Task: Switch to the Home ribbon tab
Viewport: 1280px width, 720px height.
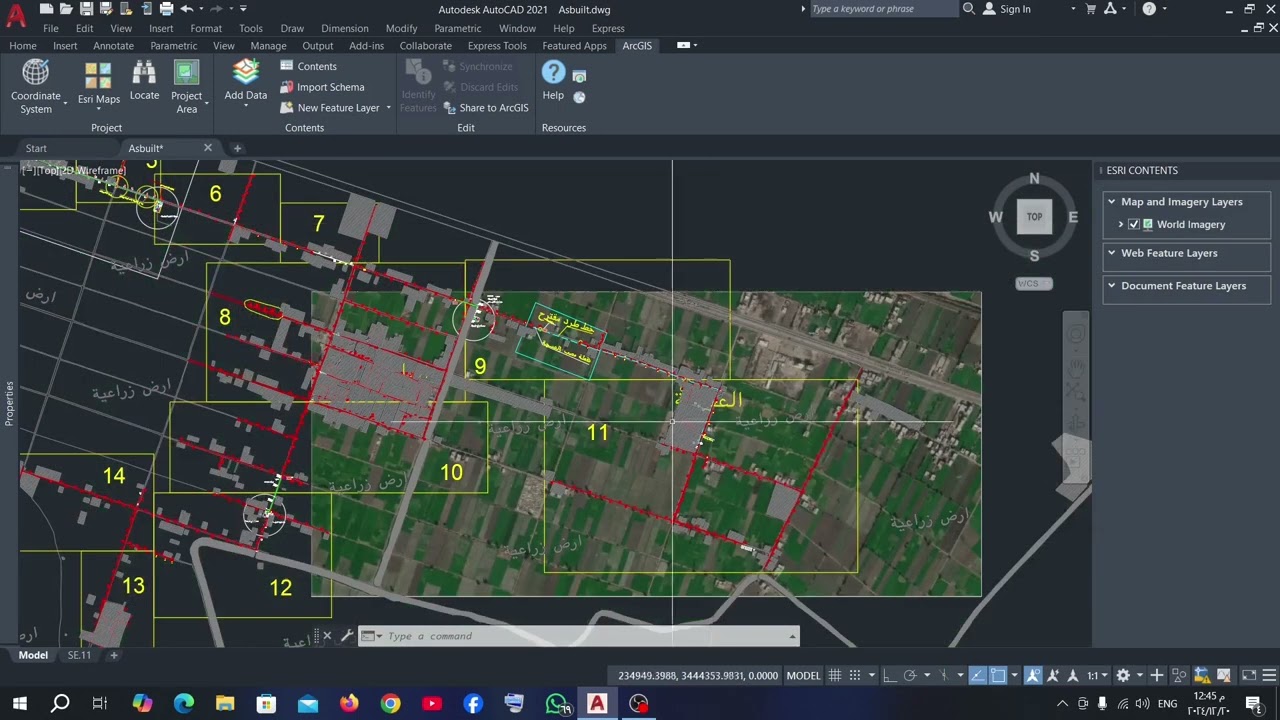Action: [23, 46]
